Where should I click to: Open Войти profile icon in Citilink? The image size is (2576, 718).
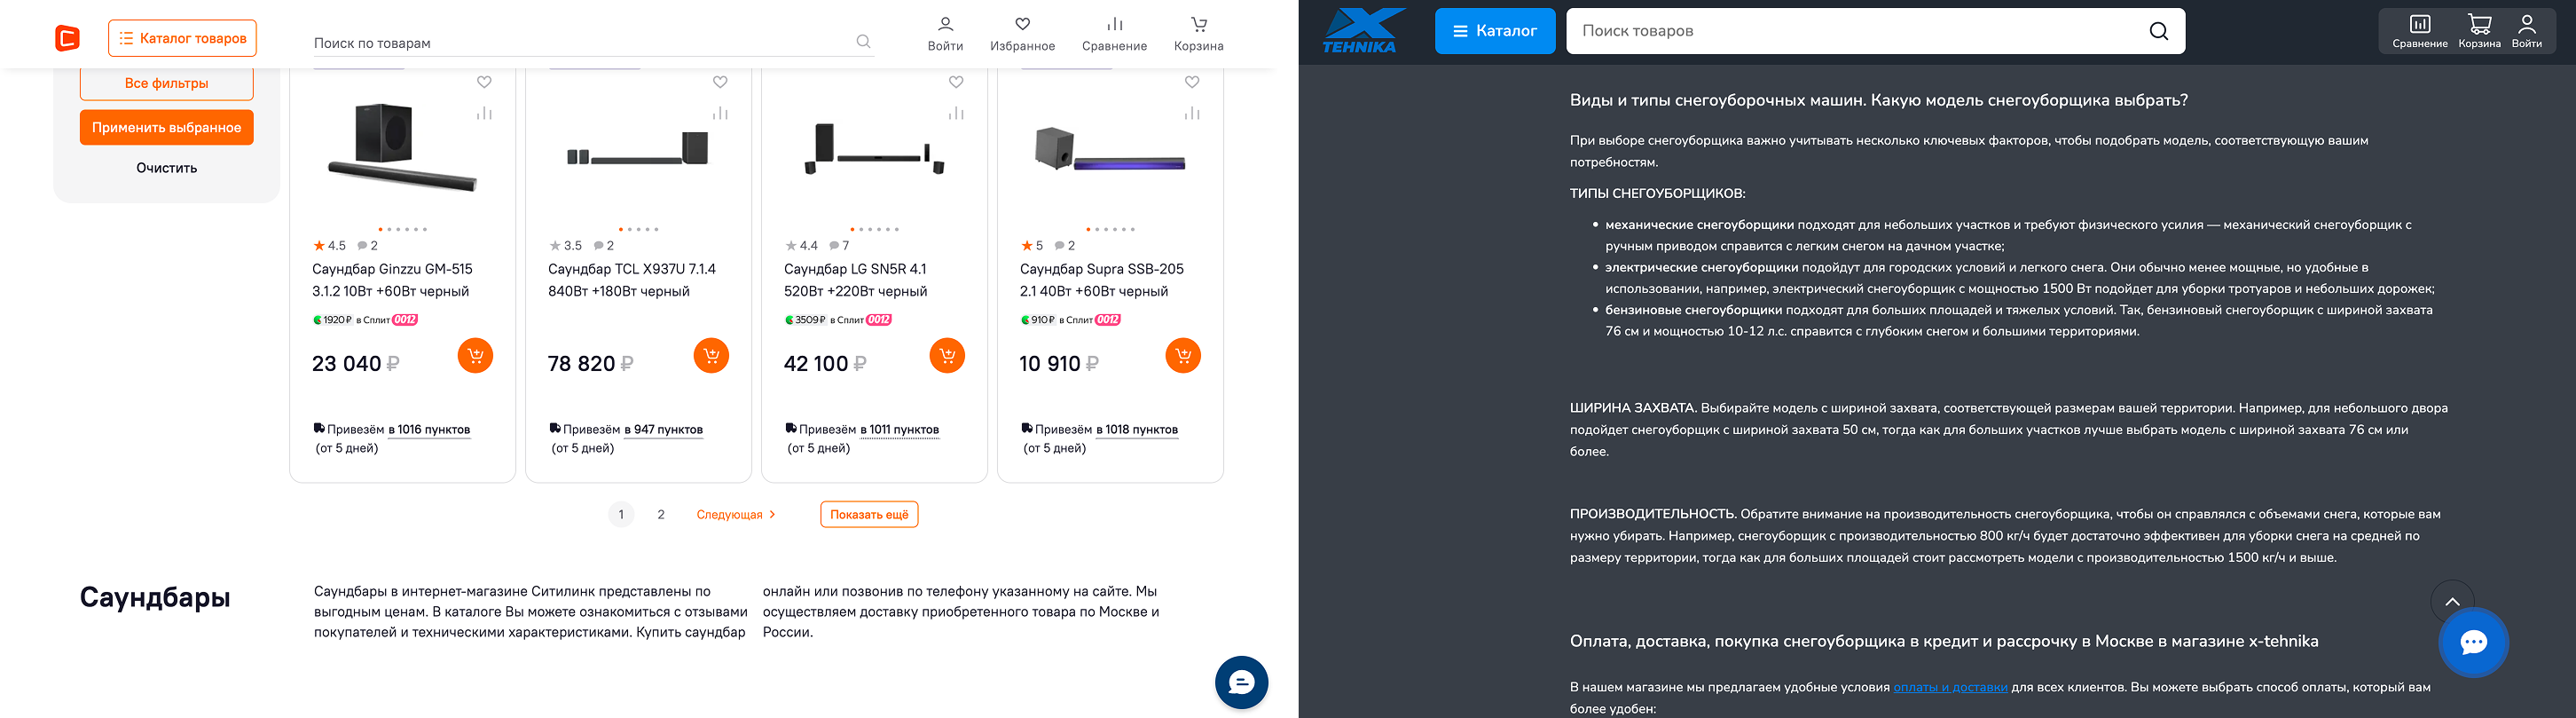pyautogui.click(x=945, y=34)
